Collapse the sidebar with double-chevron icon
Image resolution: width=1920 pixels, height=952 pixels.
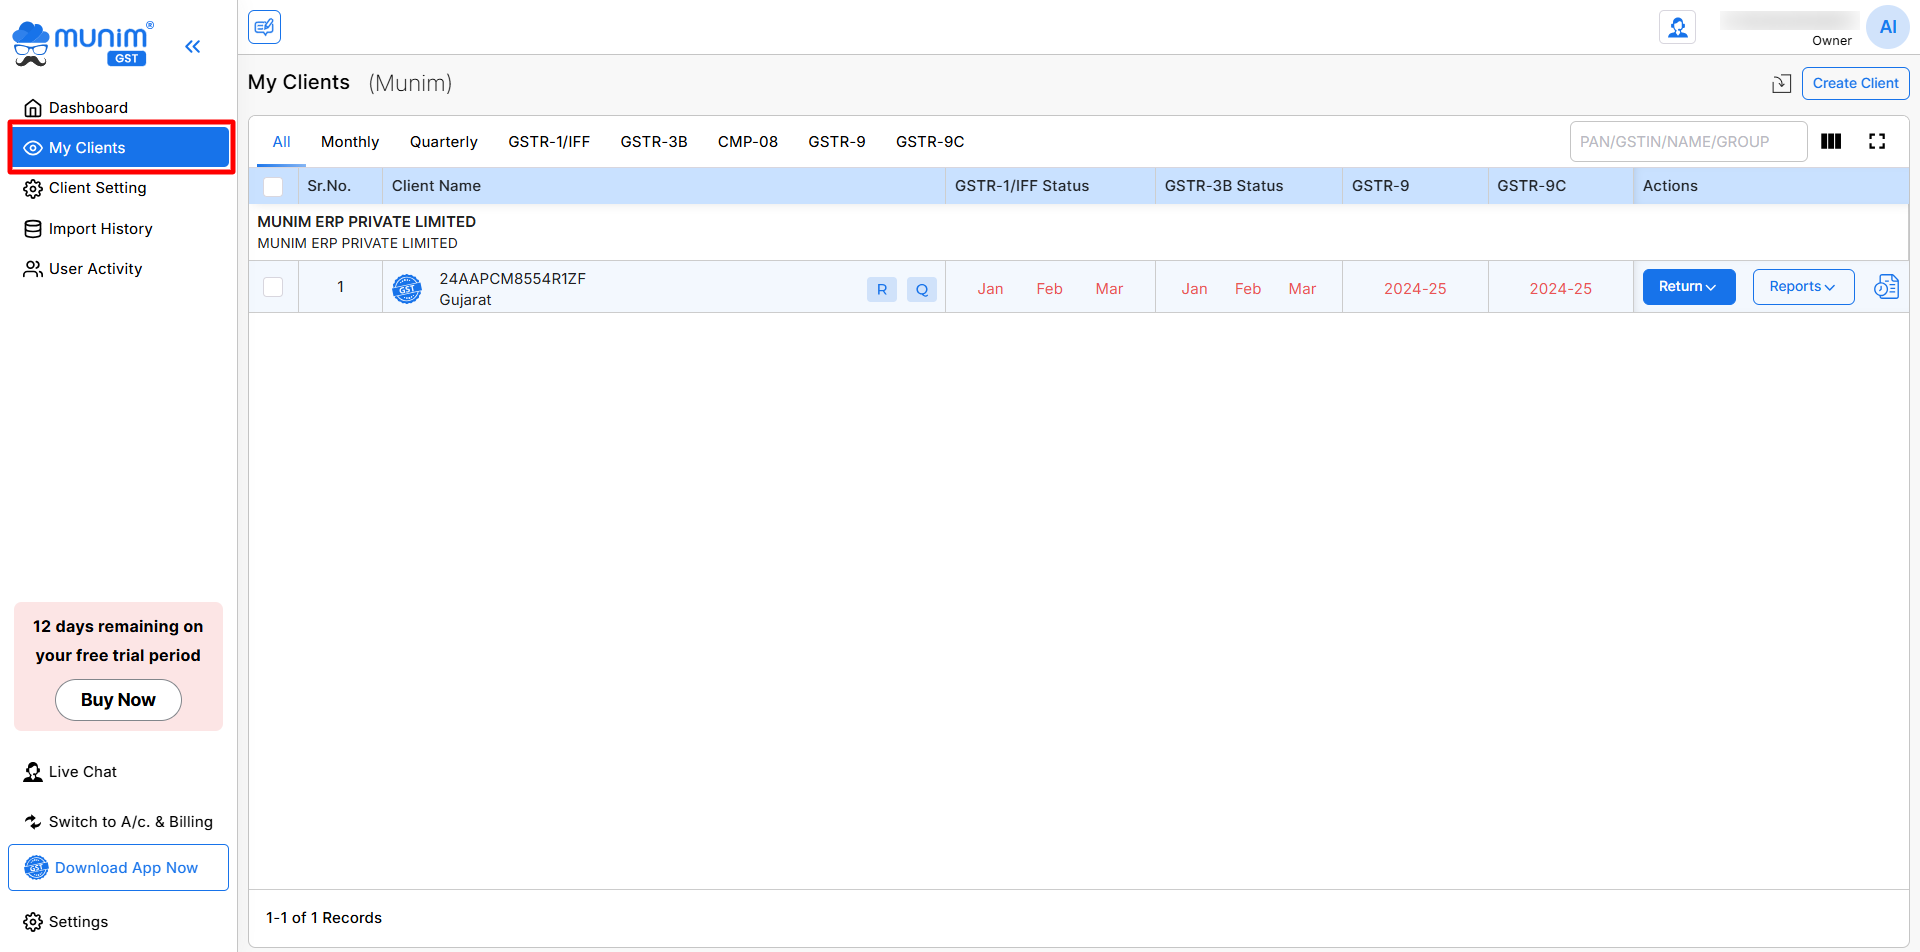click(193, 46)
